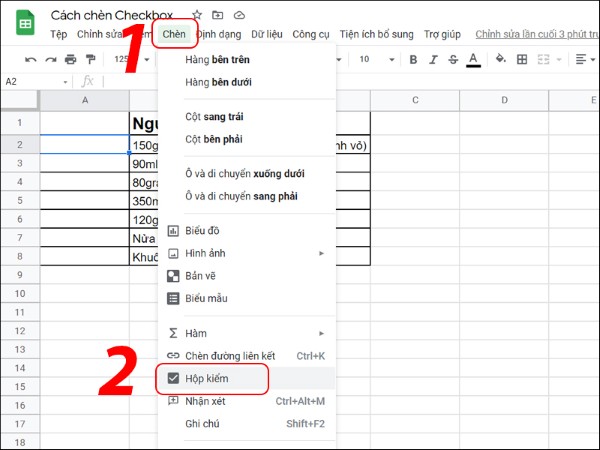
Task: Click the Print icon in toolbar
Action: coord(71,60)
